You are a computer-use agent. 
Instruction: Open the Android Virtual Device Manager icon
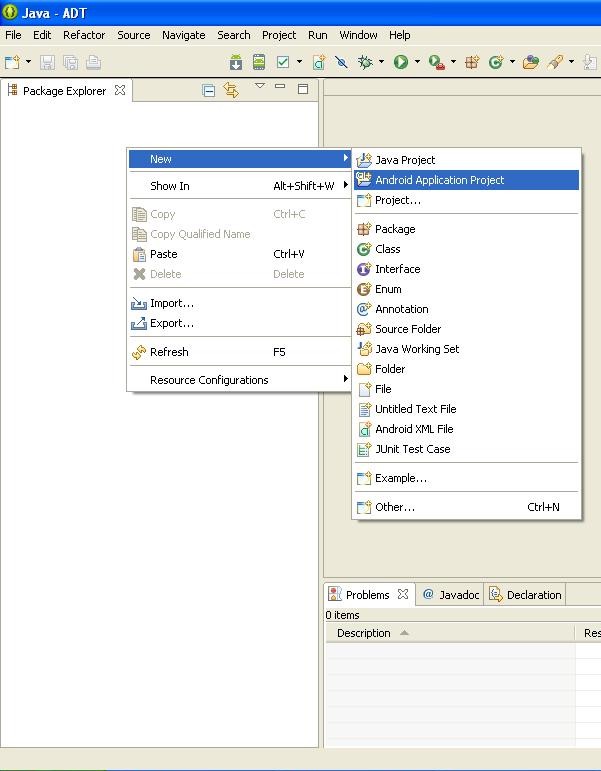point(259,62)
